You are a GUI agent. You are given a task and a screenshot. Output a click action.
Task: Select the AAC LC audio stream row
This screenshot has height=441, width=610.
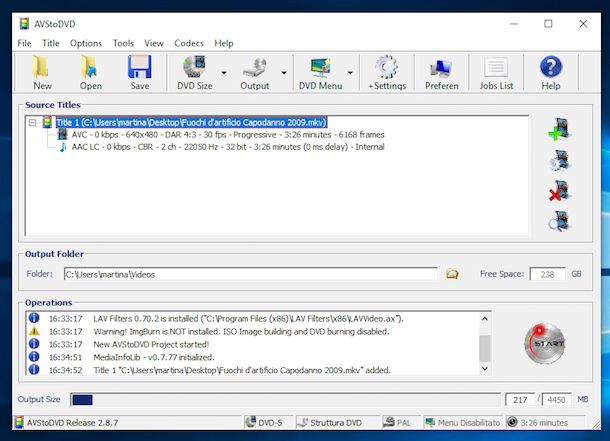pyautogui.click(x=228, y=147)
